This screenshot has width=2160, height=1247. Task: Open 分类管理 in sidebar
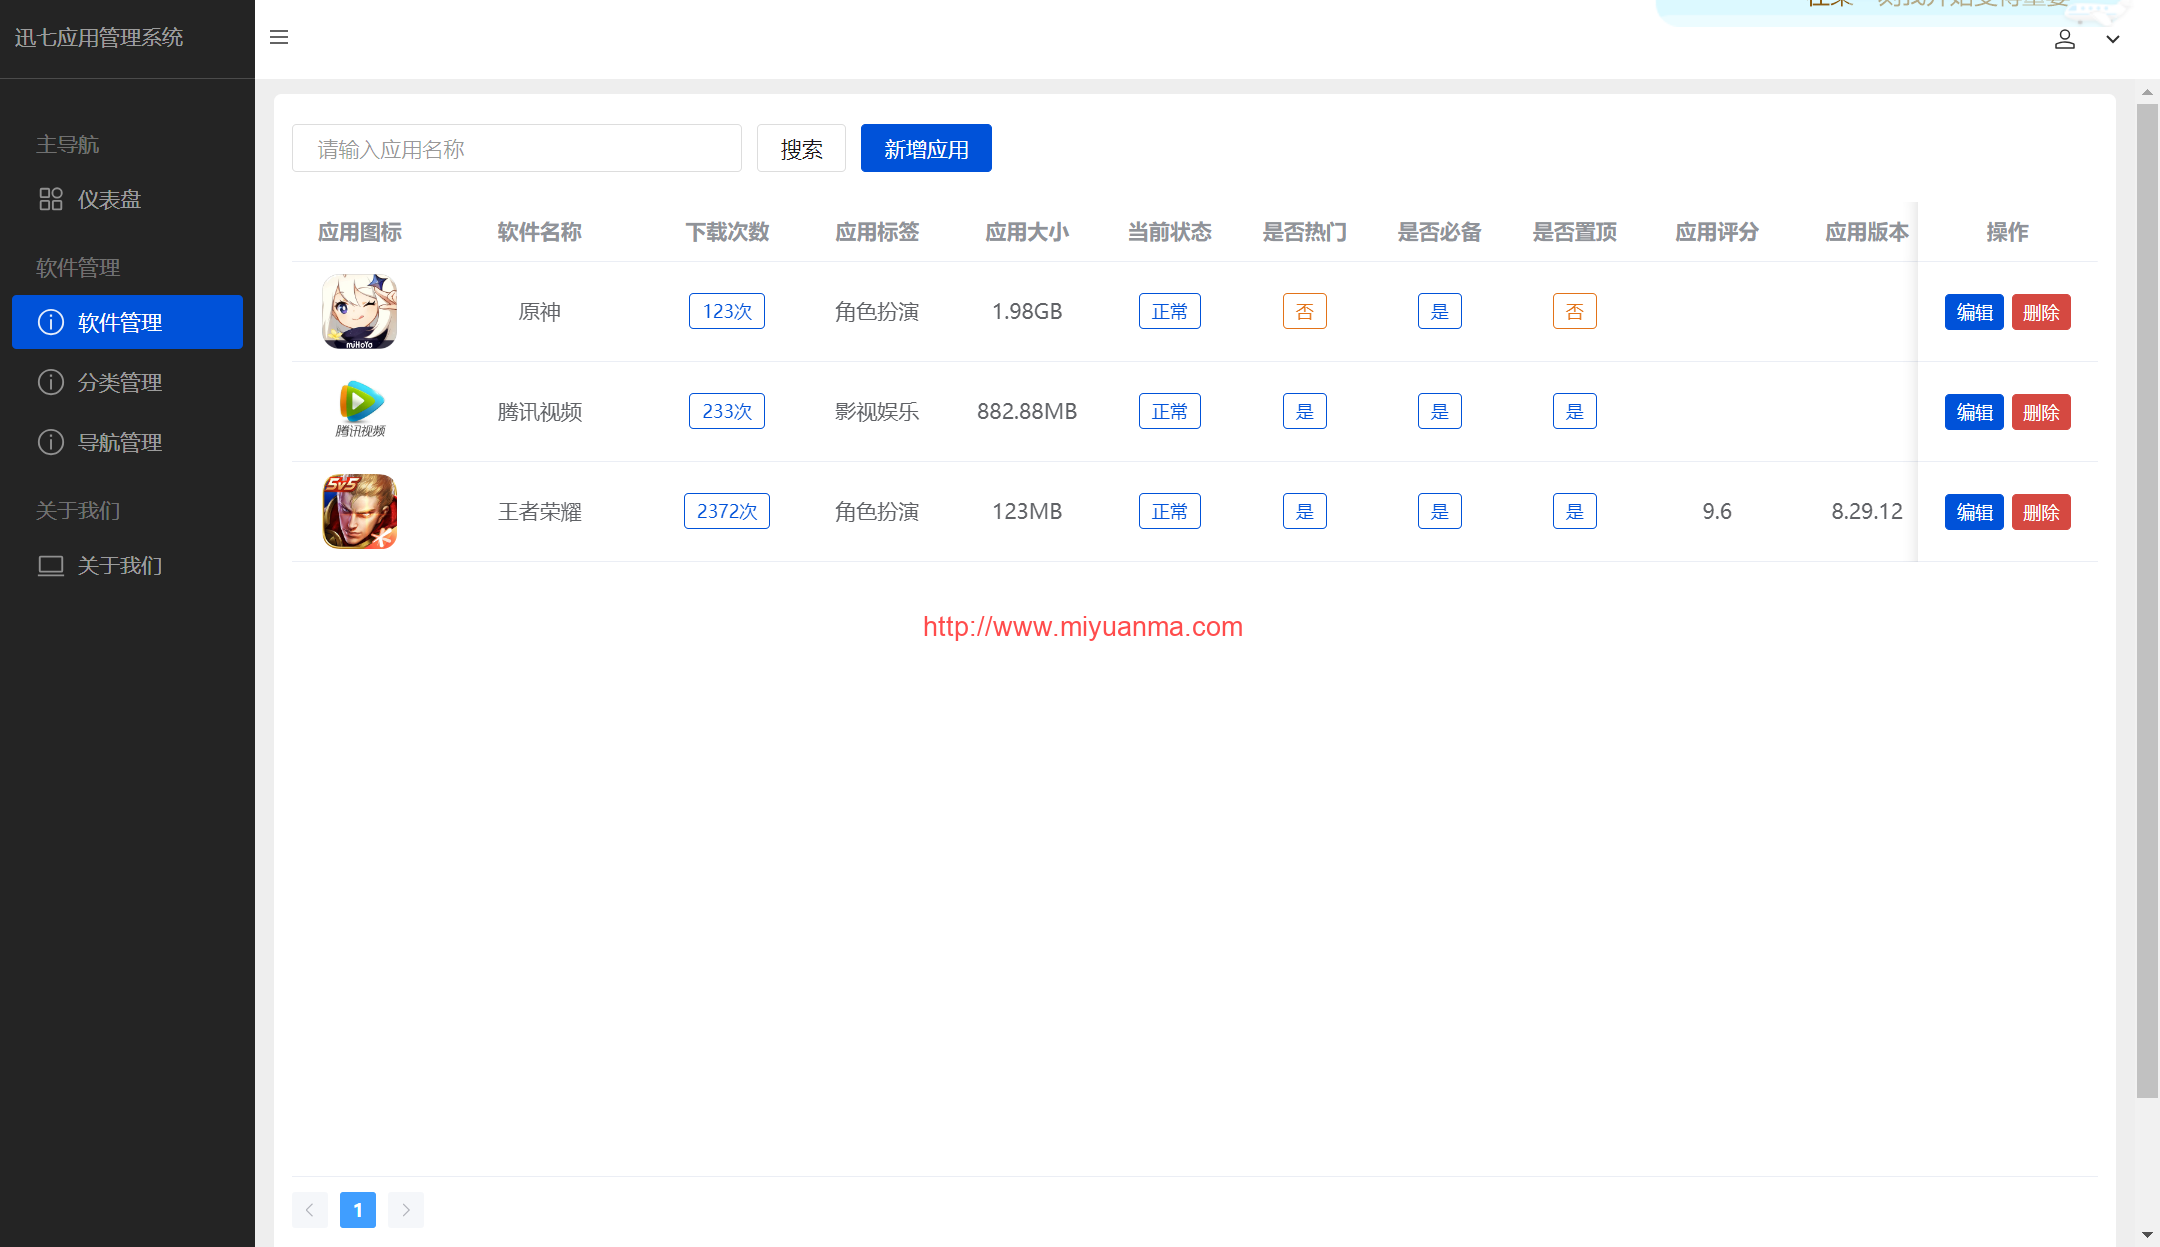click(127, 382)
